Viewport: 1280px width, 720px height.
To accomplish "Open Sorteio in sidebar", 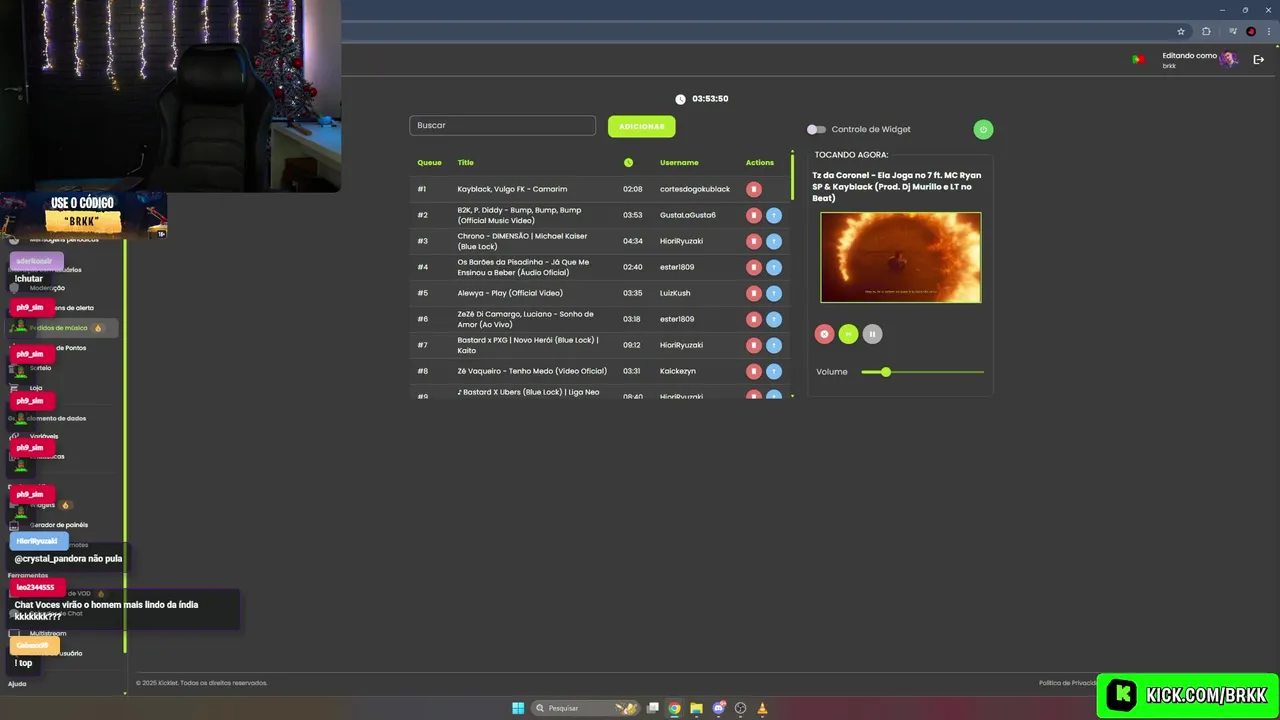I will coord(40,368).
